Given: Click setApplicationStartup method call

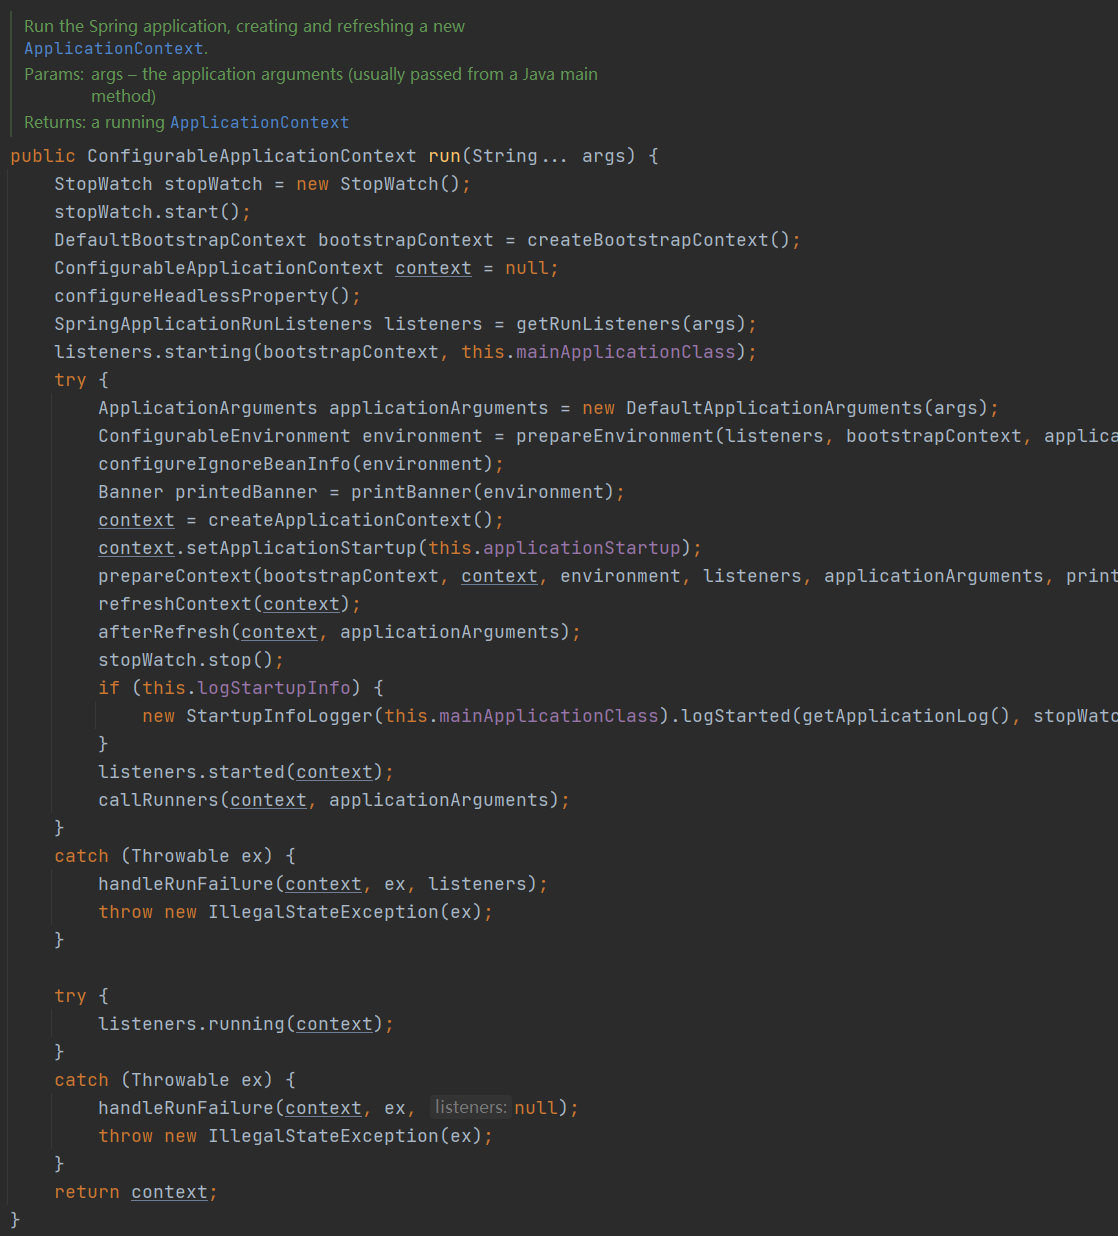Looking at the screenshot, I should pos(301,548).
